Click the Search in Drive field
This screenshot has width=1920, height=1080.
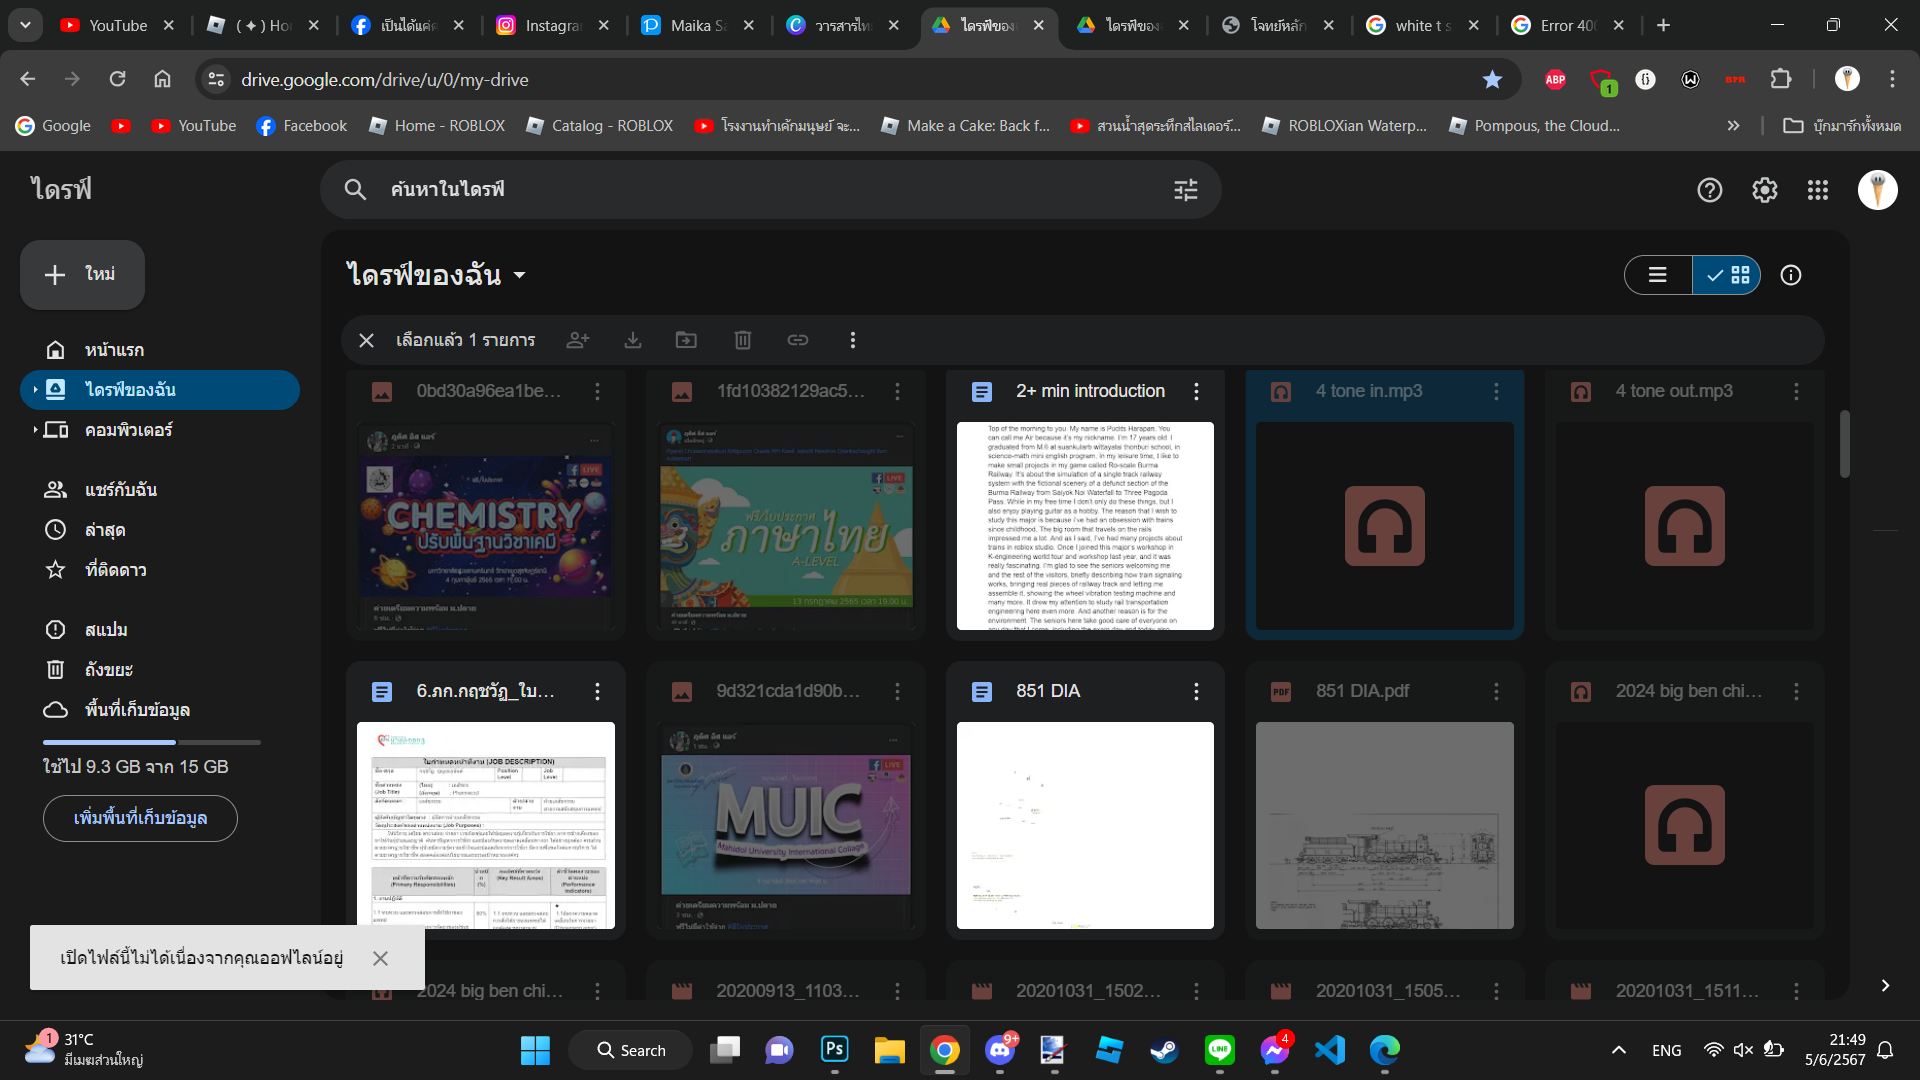[770, 190]
